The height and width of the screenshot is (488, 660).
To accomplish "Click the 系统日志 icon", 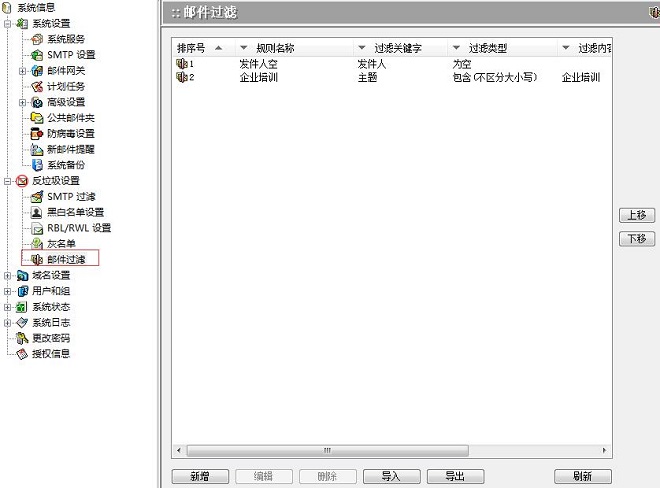I will point(22,323).
